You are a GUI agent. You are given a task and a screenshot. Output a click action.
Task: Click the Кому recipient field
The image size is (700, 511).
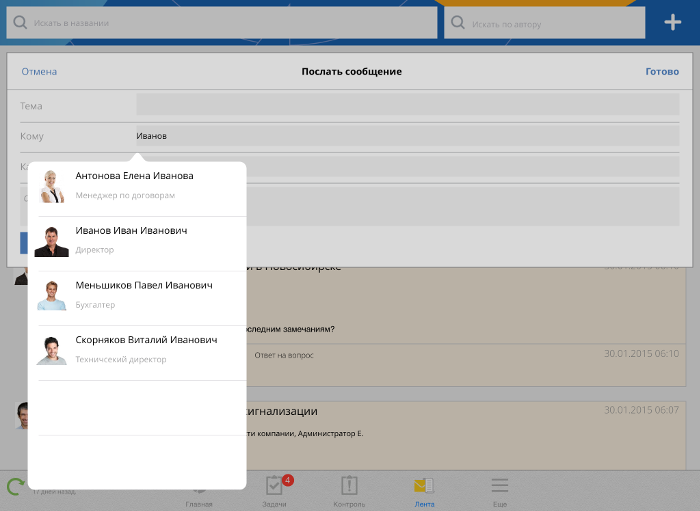click(407, 135)
